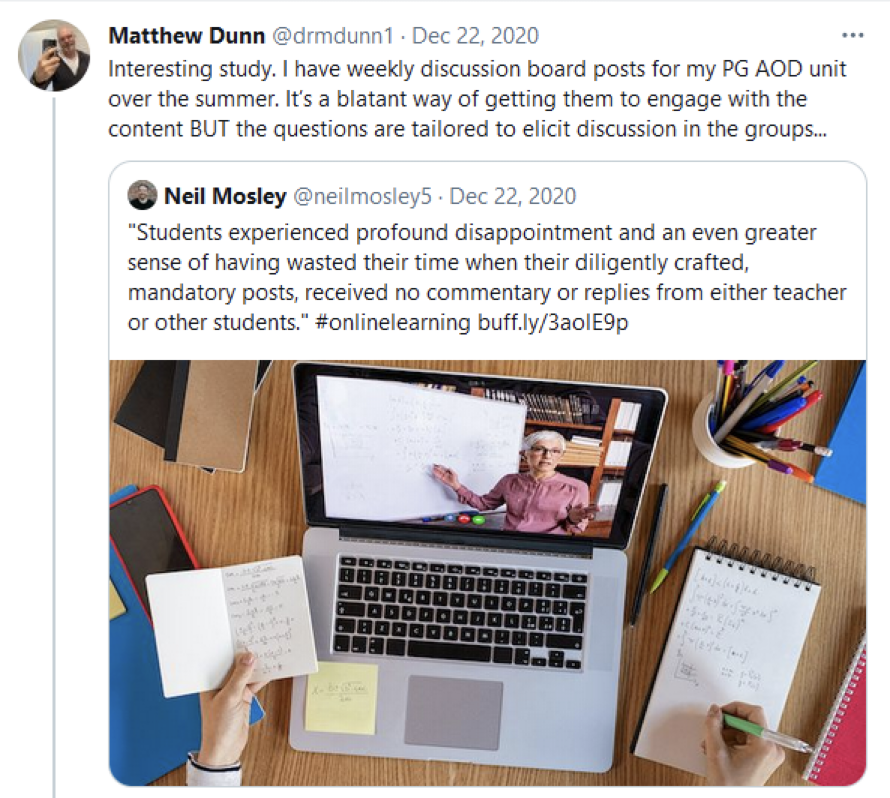
Task: Open Neil Mosley's display name
Action: [225, 196]
